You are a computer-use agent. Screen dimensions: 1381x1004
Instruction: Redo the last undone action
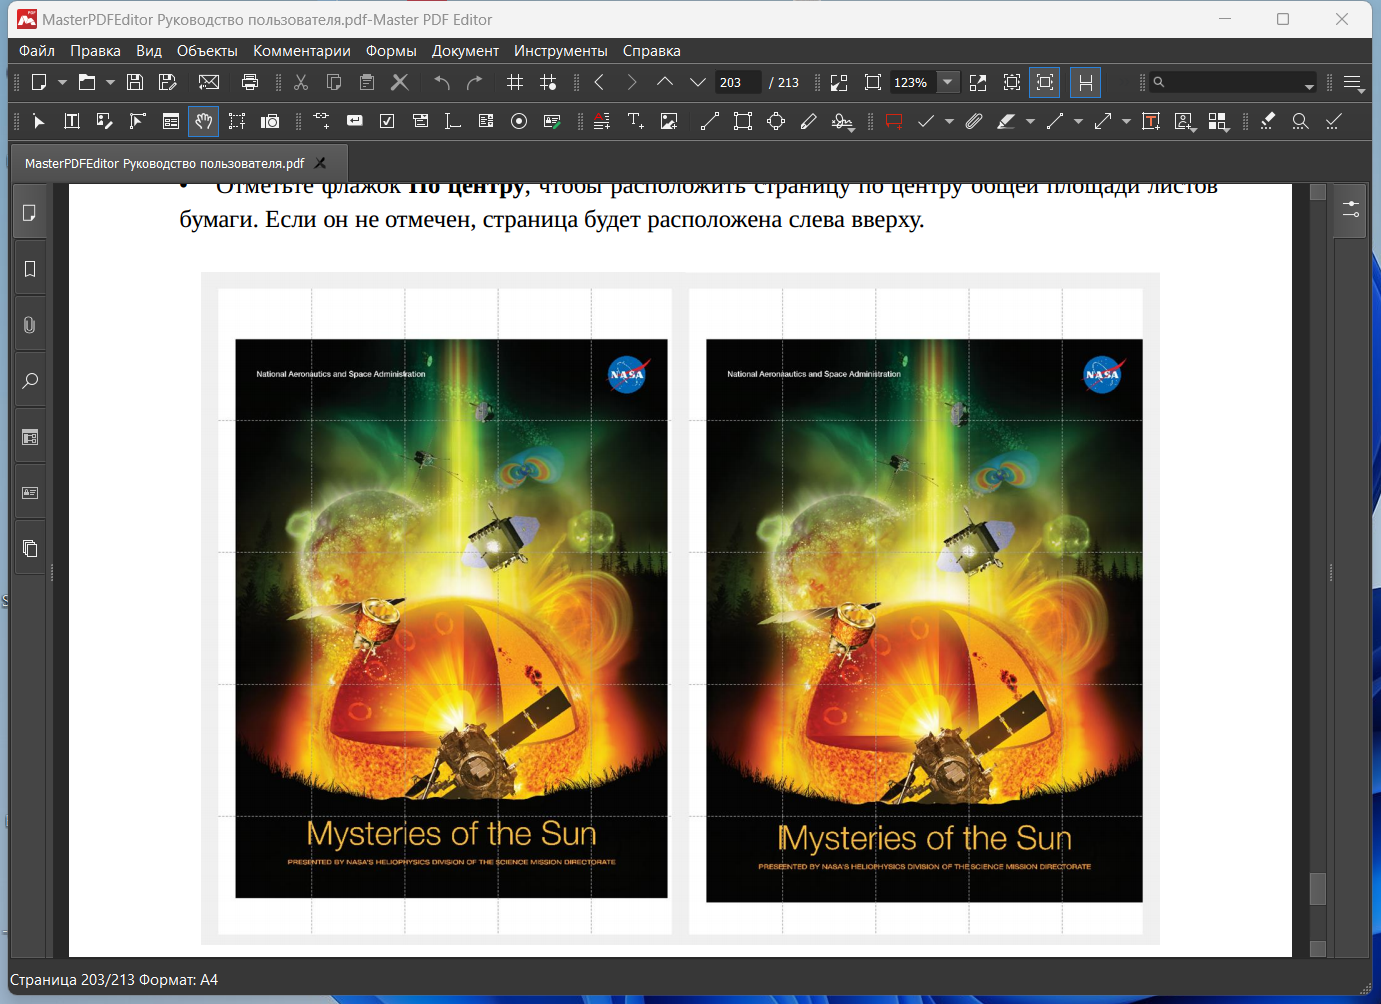475,82
